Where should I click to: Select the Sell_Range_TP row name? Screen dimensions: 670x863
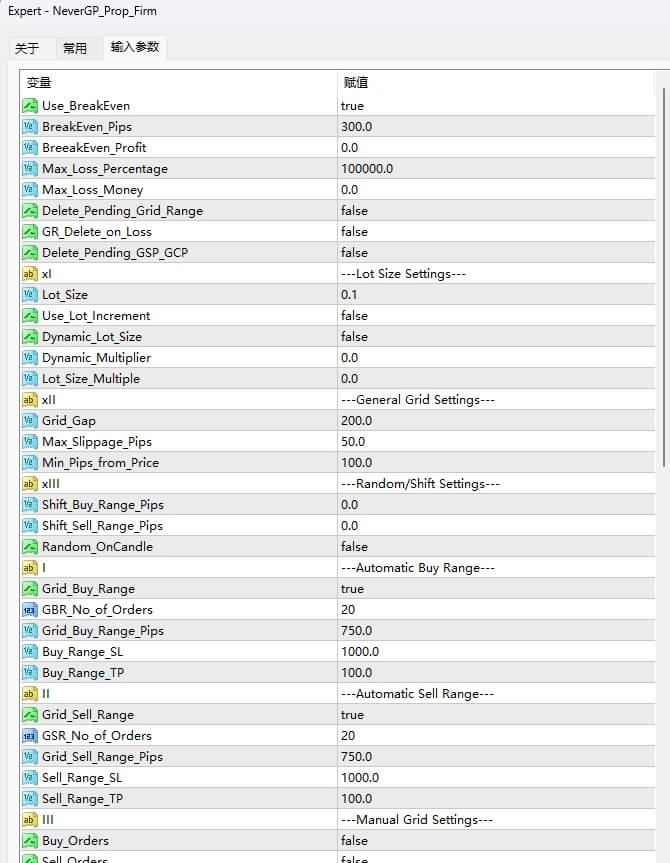pos(83,799)
